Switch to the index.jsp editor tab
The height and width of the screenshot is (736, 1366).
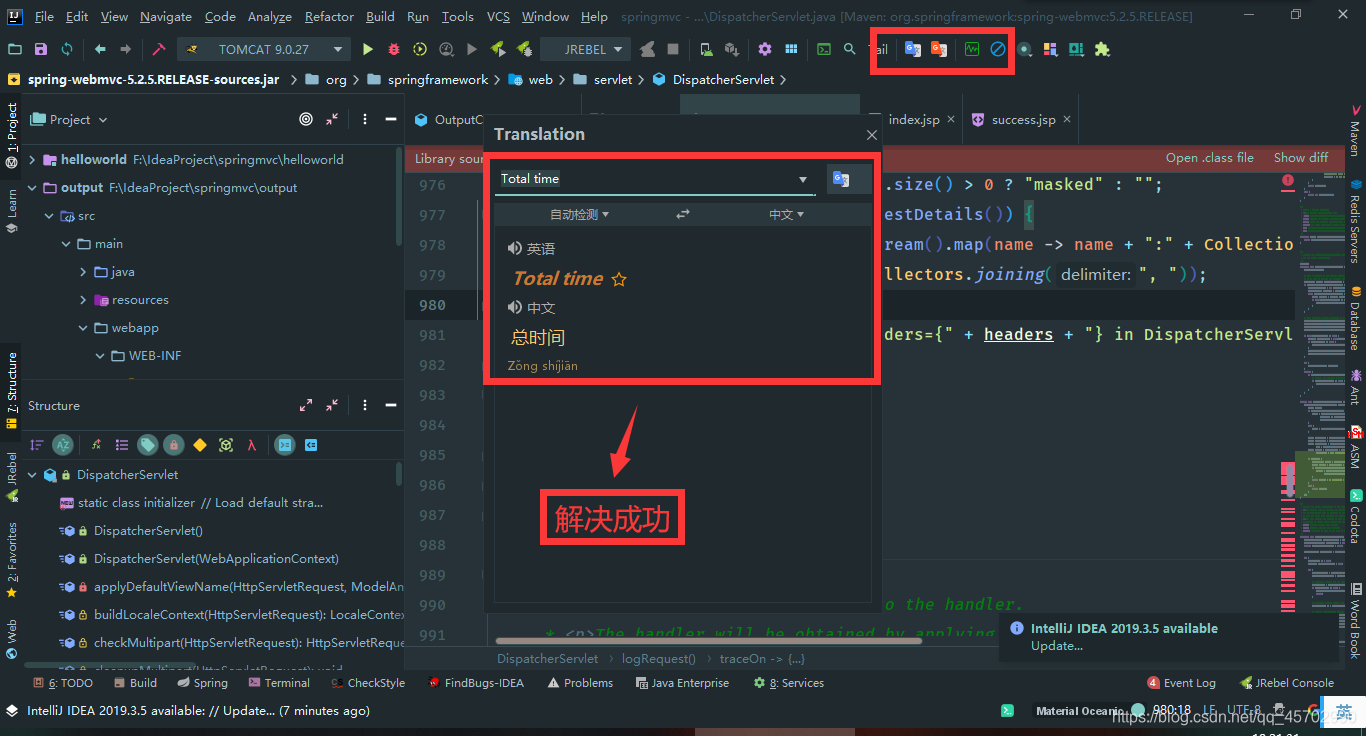(913, 119)
